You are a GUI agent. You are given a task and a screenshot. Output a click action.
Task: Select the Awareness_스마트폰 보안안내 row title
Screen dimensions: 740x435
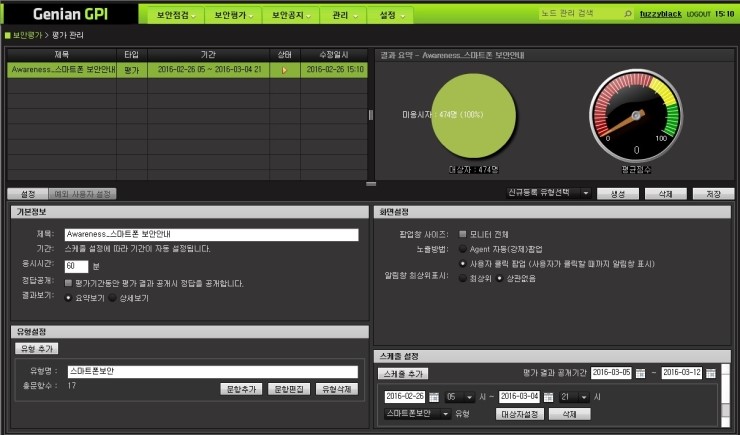(x=63, y=70)
